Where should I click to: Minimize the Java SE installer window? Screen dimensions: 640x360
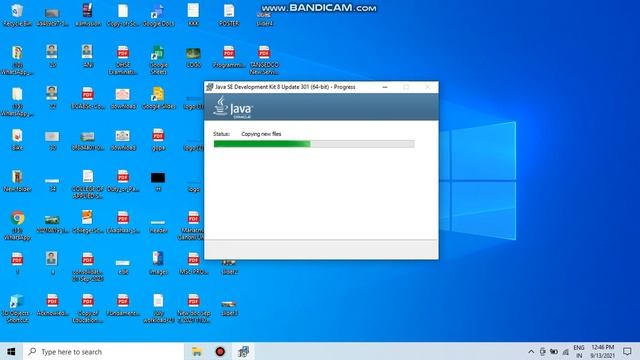(384, 87)
